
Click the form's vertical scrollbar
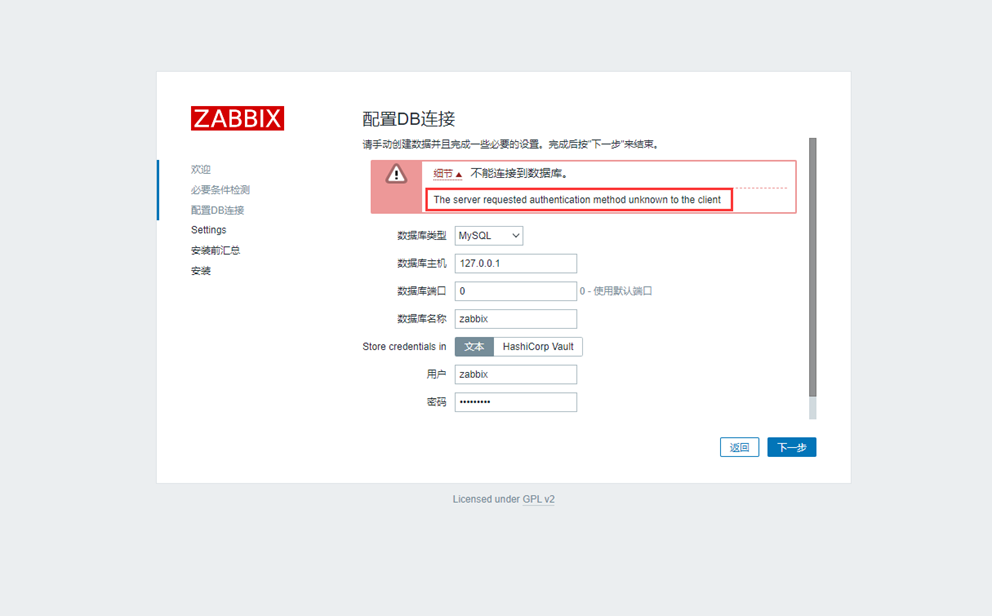click(812, 268)
